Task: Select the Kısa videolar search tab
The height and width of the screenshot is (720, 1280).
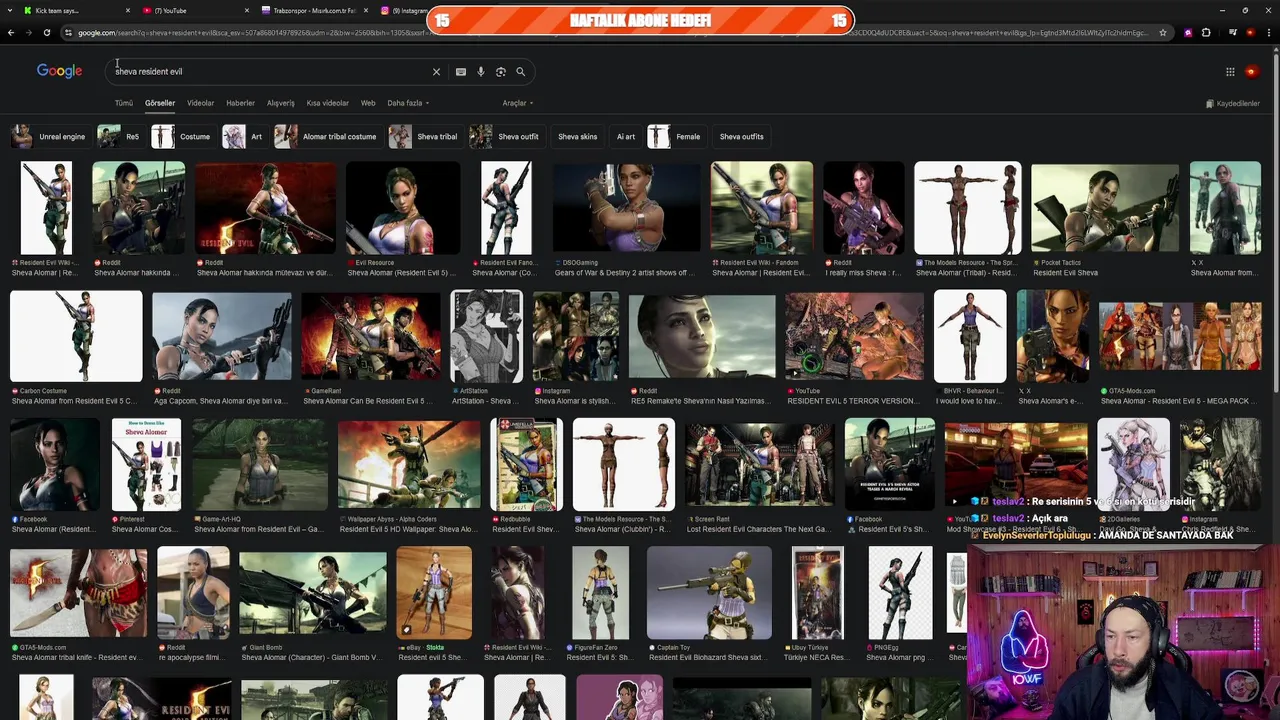Action: (x=328, y=103)
